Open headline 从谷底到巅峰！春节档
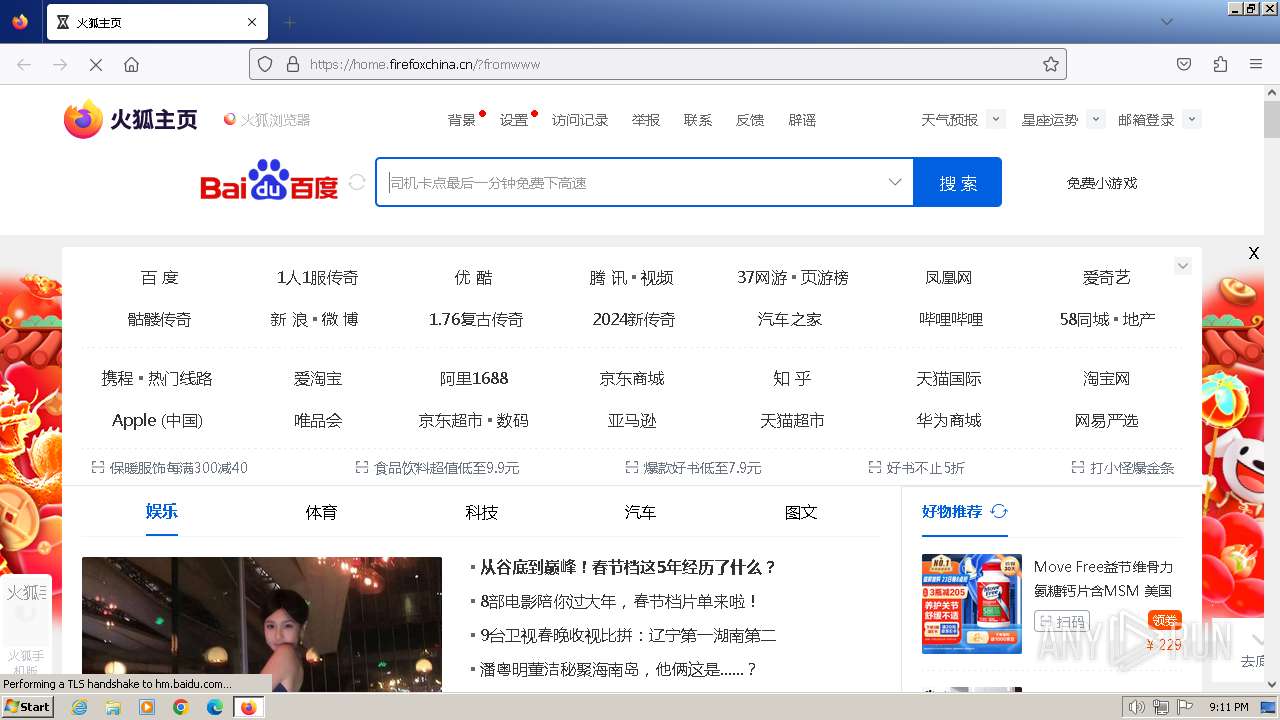The image size is (1280, 720). pyautogui.click(x=628, y=567)
